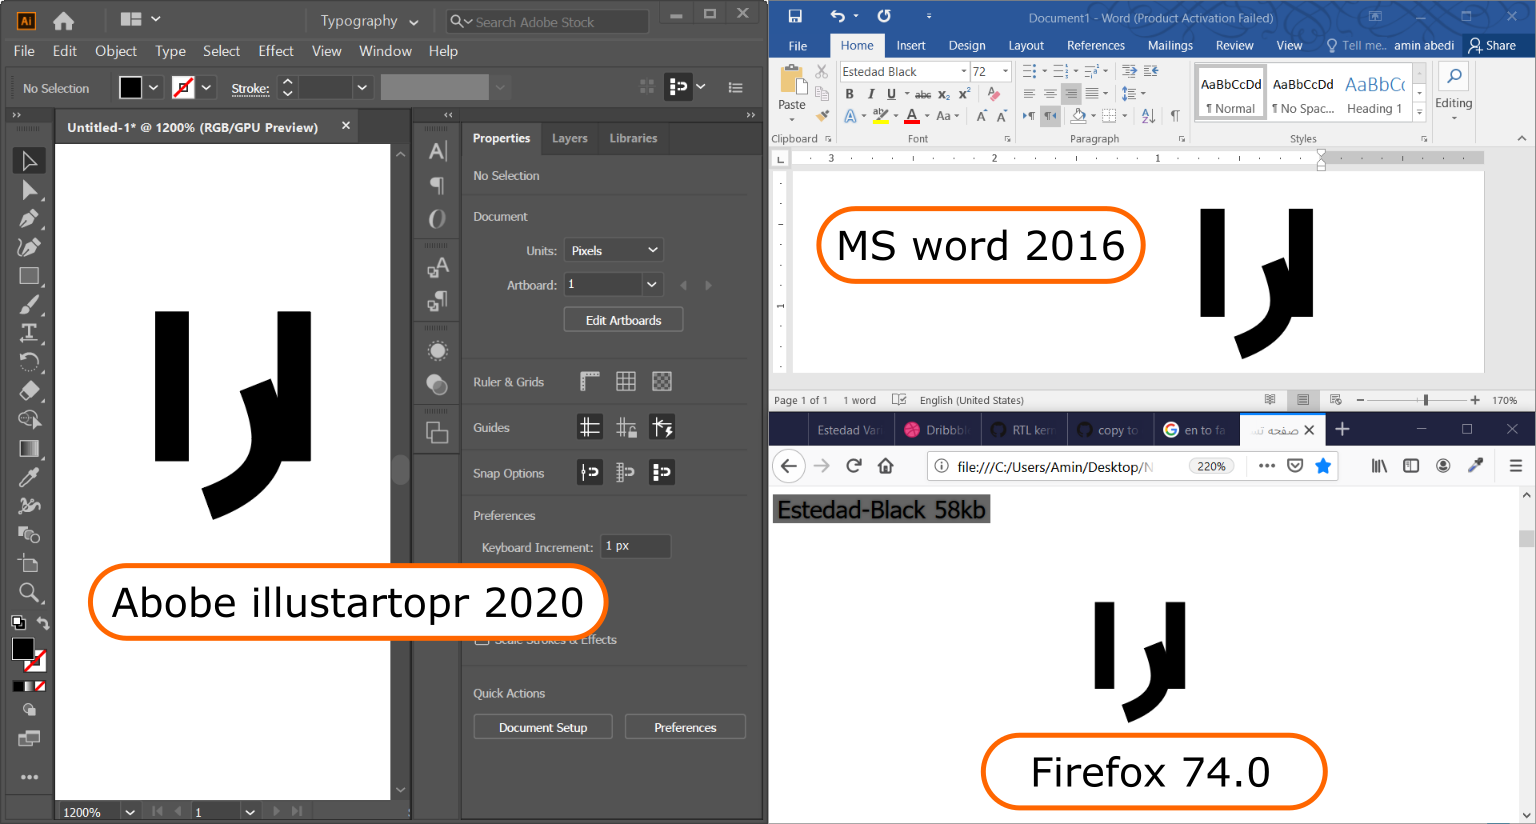Select the Eraser tool in Illustrator

click(x=29, y=391)
